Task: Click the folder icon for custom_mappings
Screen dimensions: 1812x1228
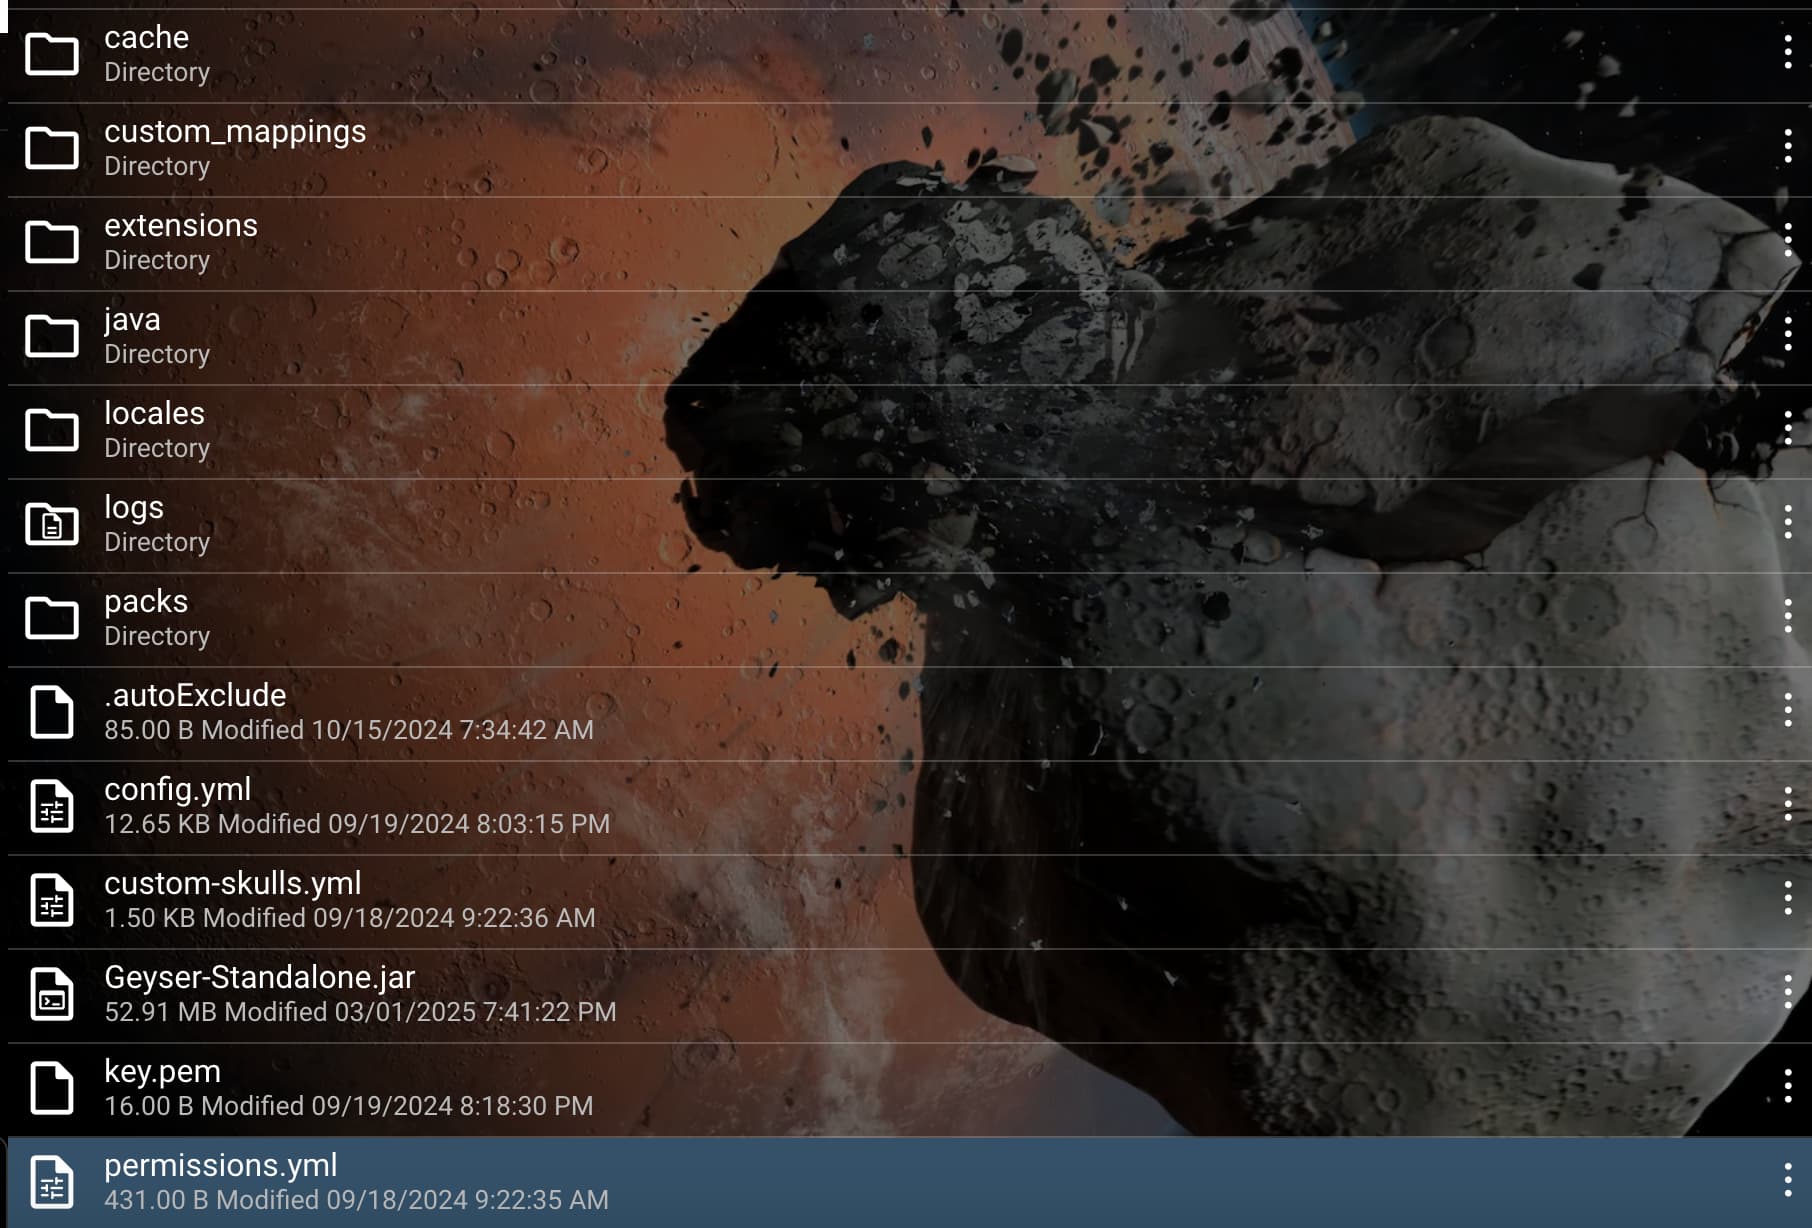Action: coord(52,148)
